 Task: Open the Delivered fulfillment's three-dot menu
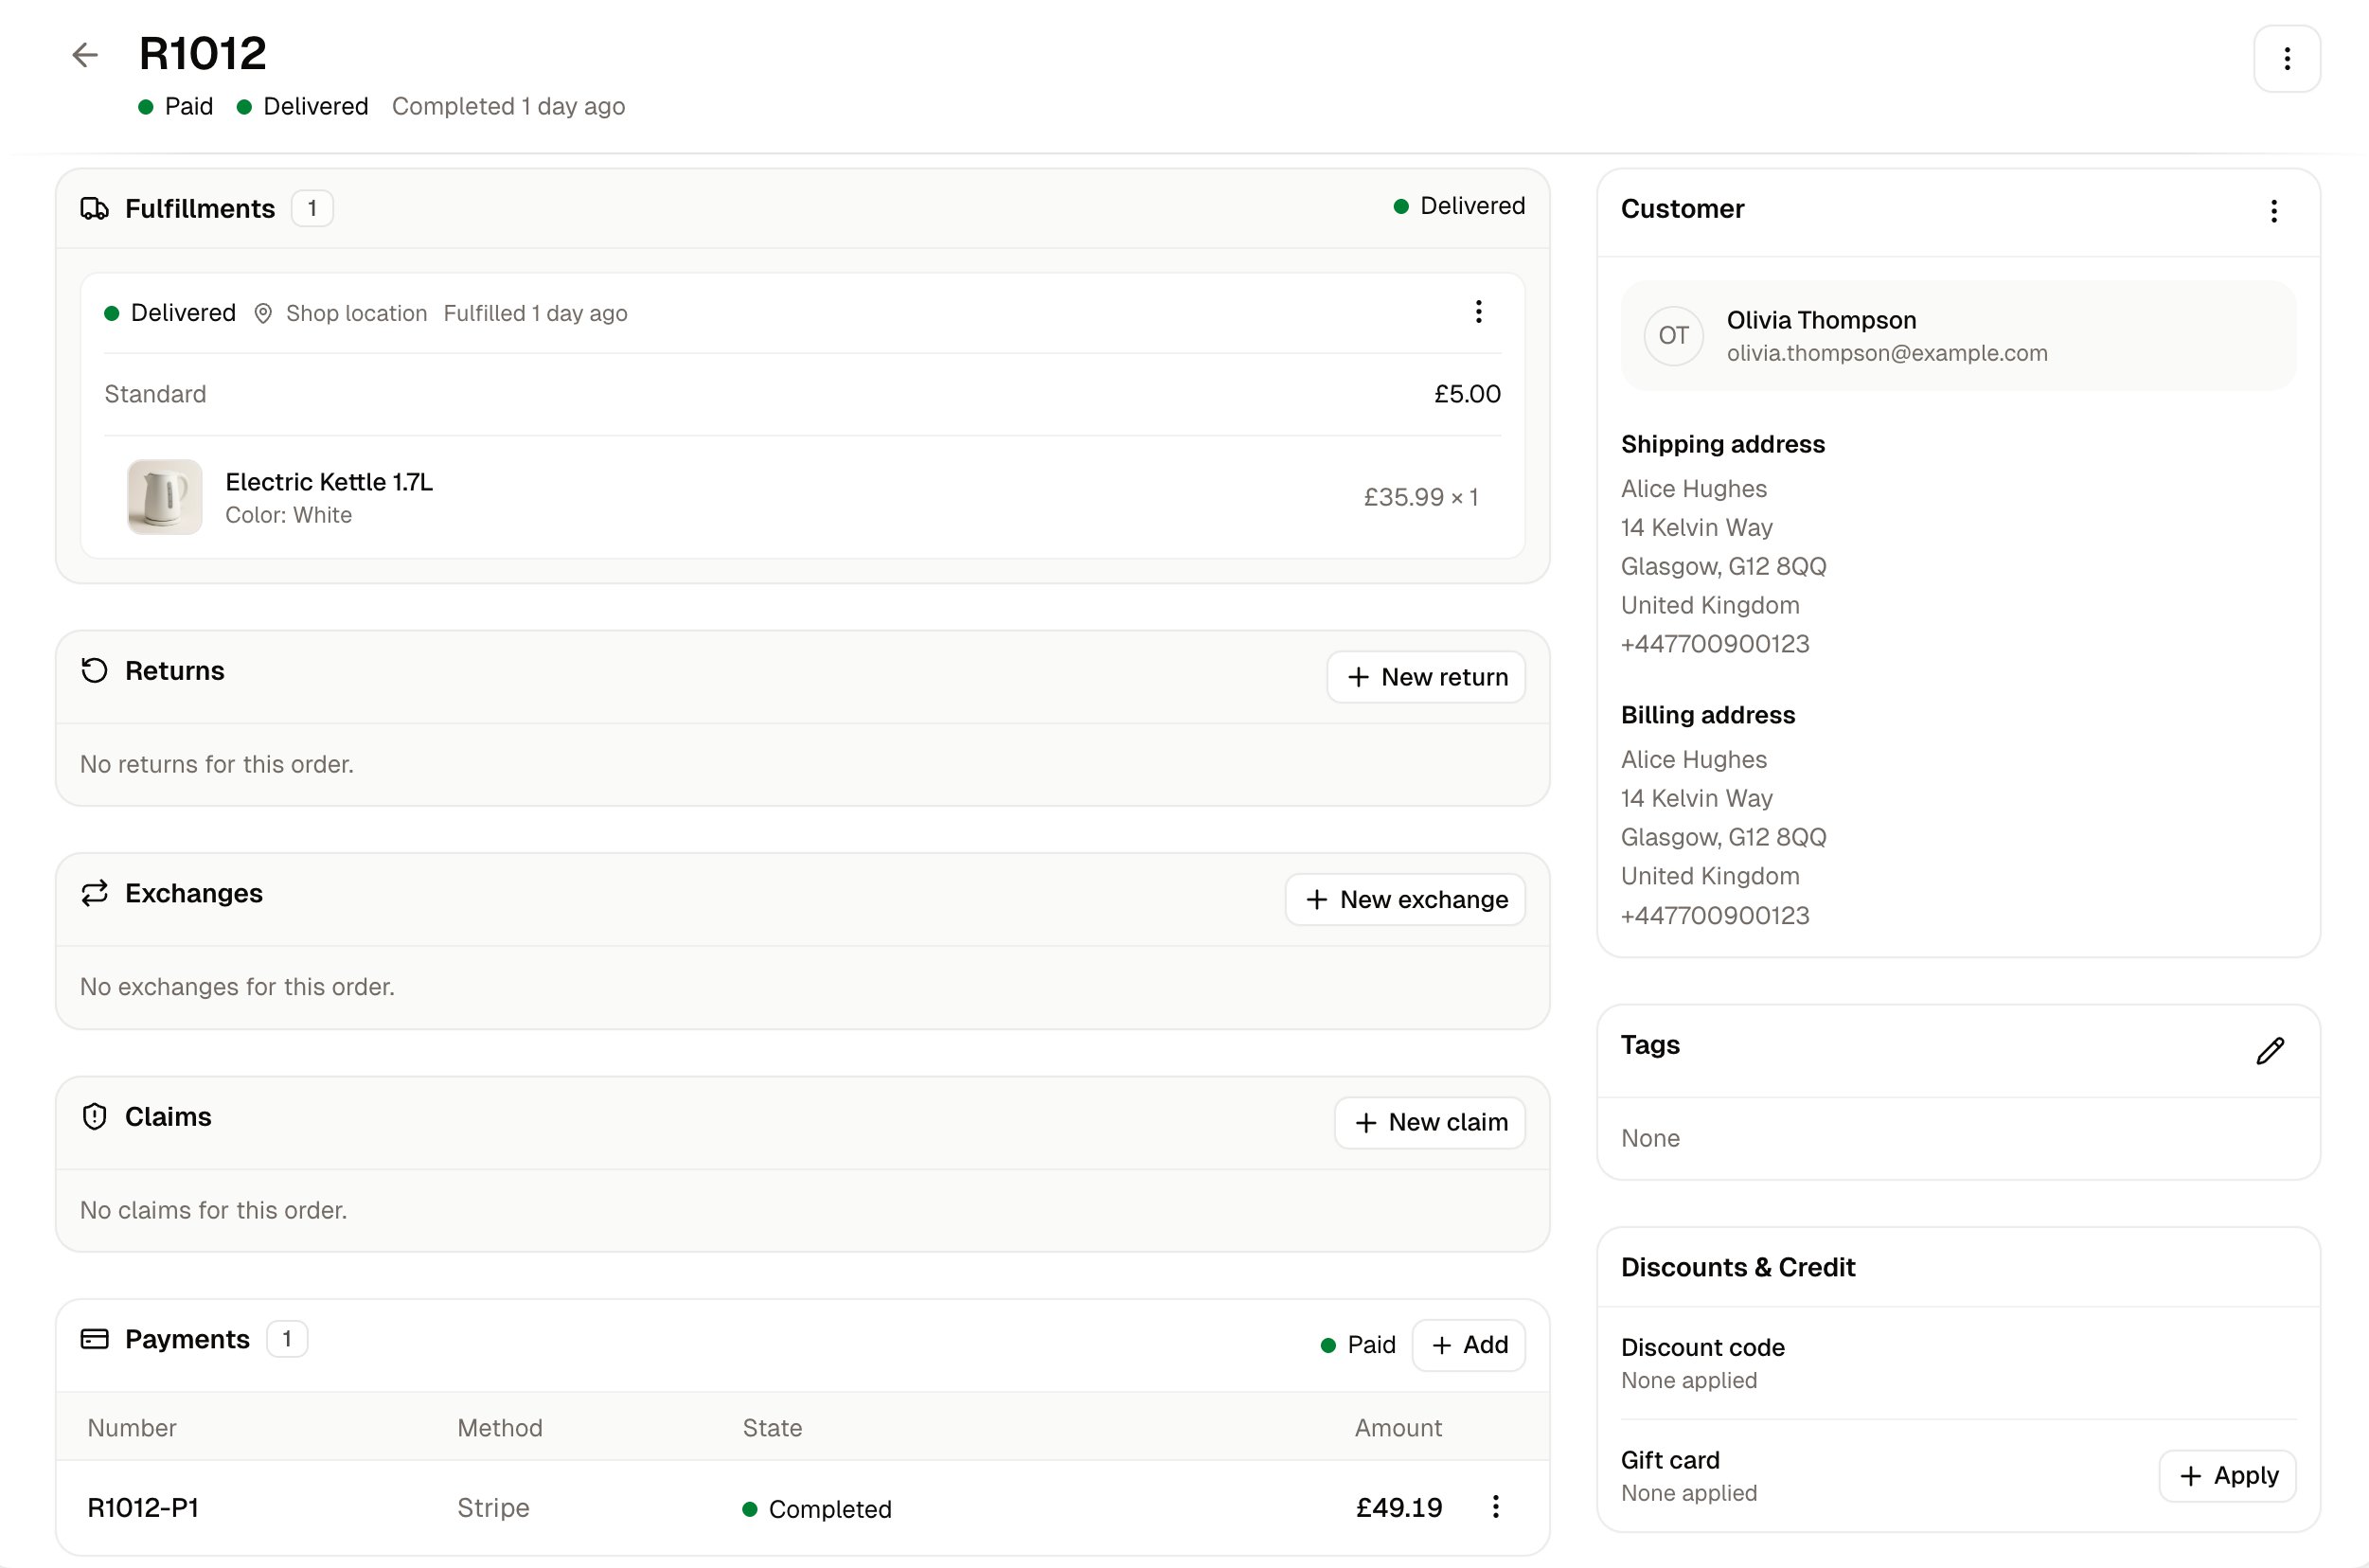tap(1478, 312)
